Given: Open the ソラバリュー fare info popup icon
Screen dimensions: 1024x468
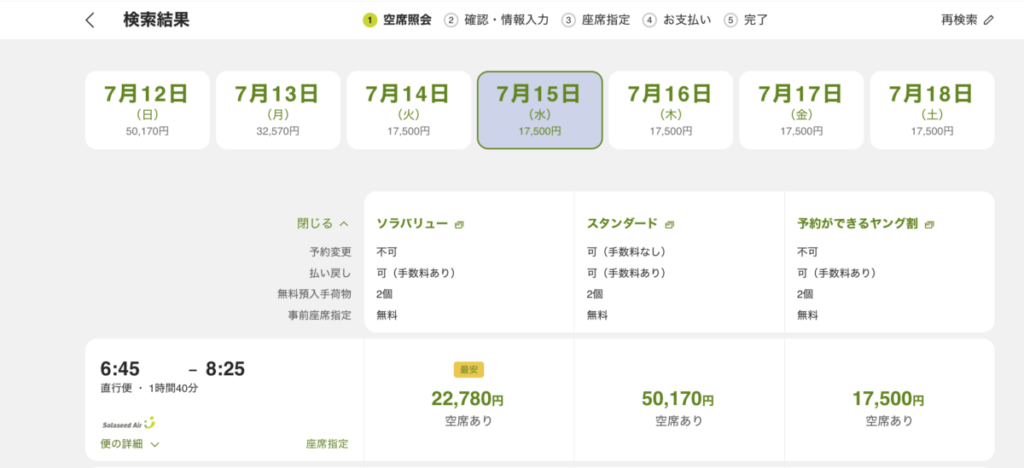Looking at the screenshot, I should [x=460, y=225].
